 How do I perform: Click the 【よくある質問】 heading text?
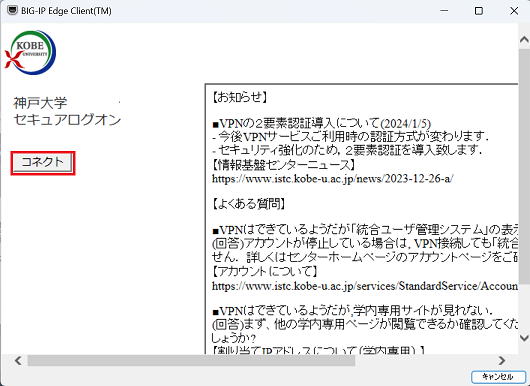(248, 204)
